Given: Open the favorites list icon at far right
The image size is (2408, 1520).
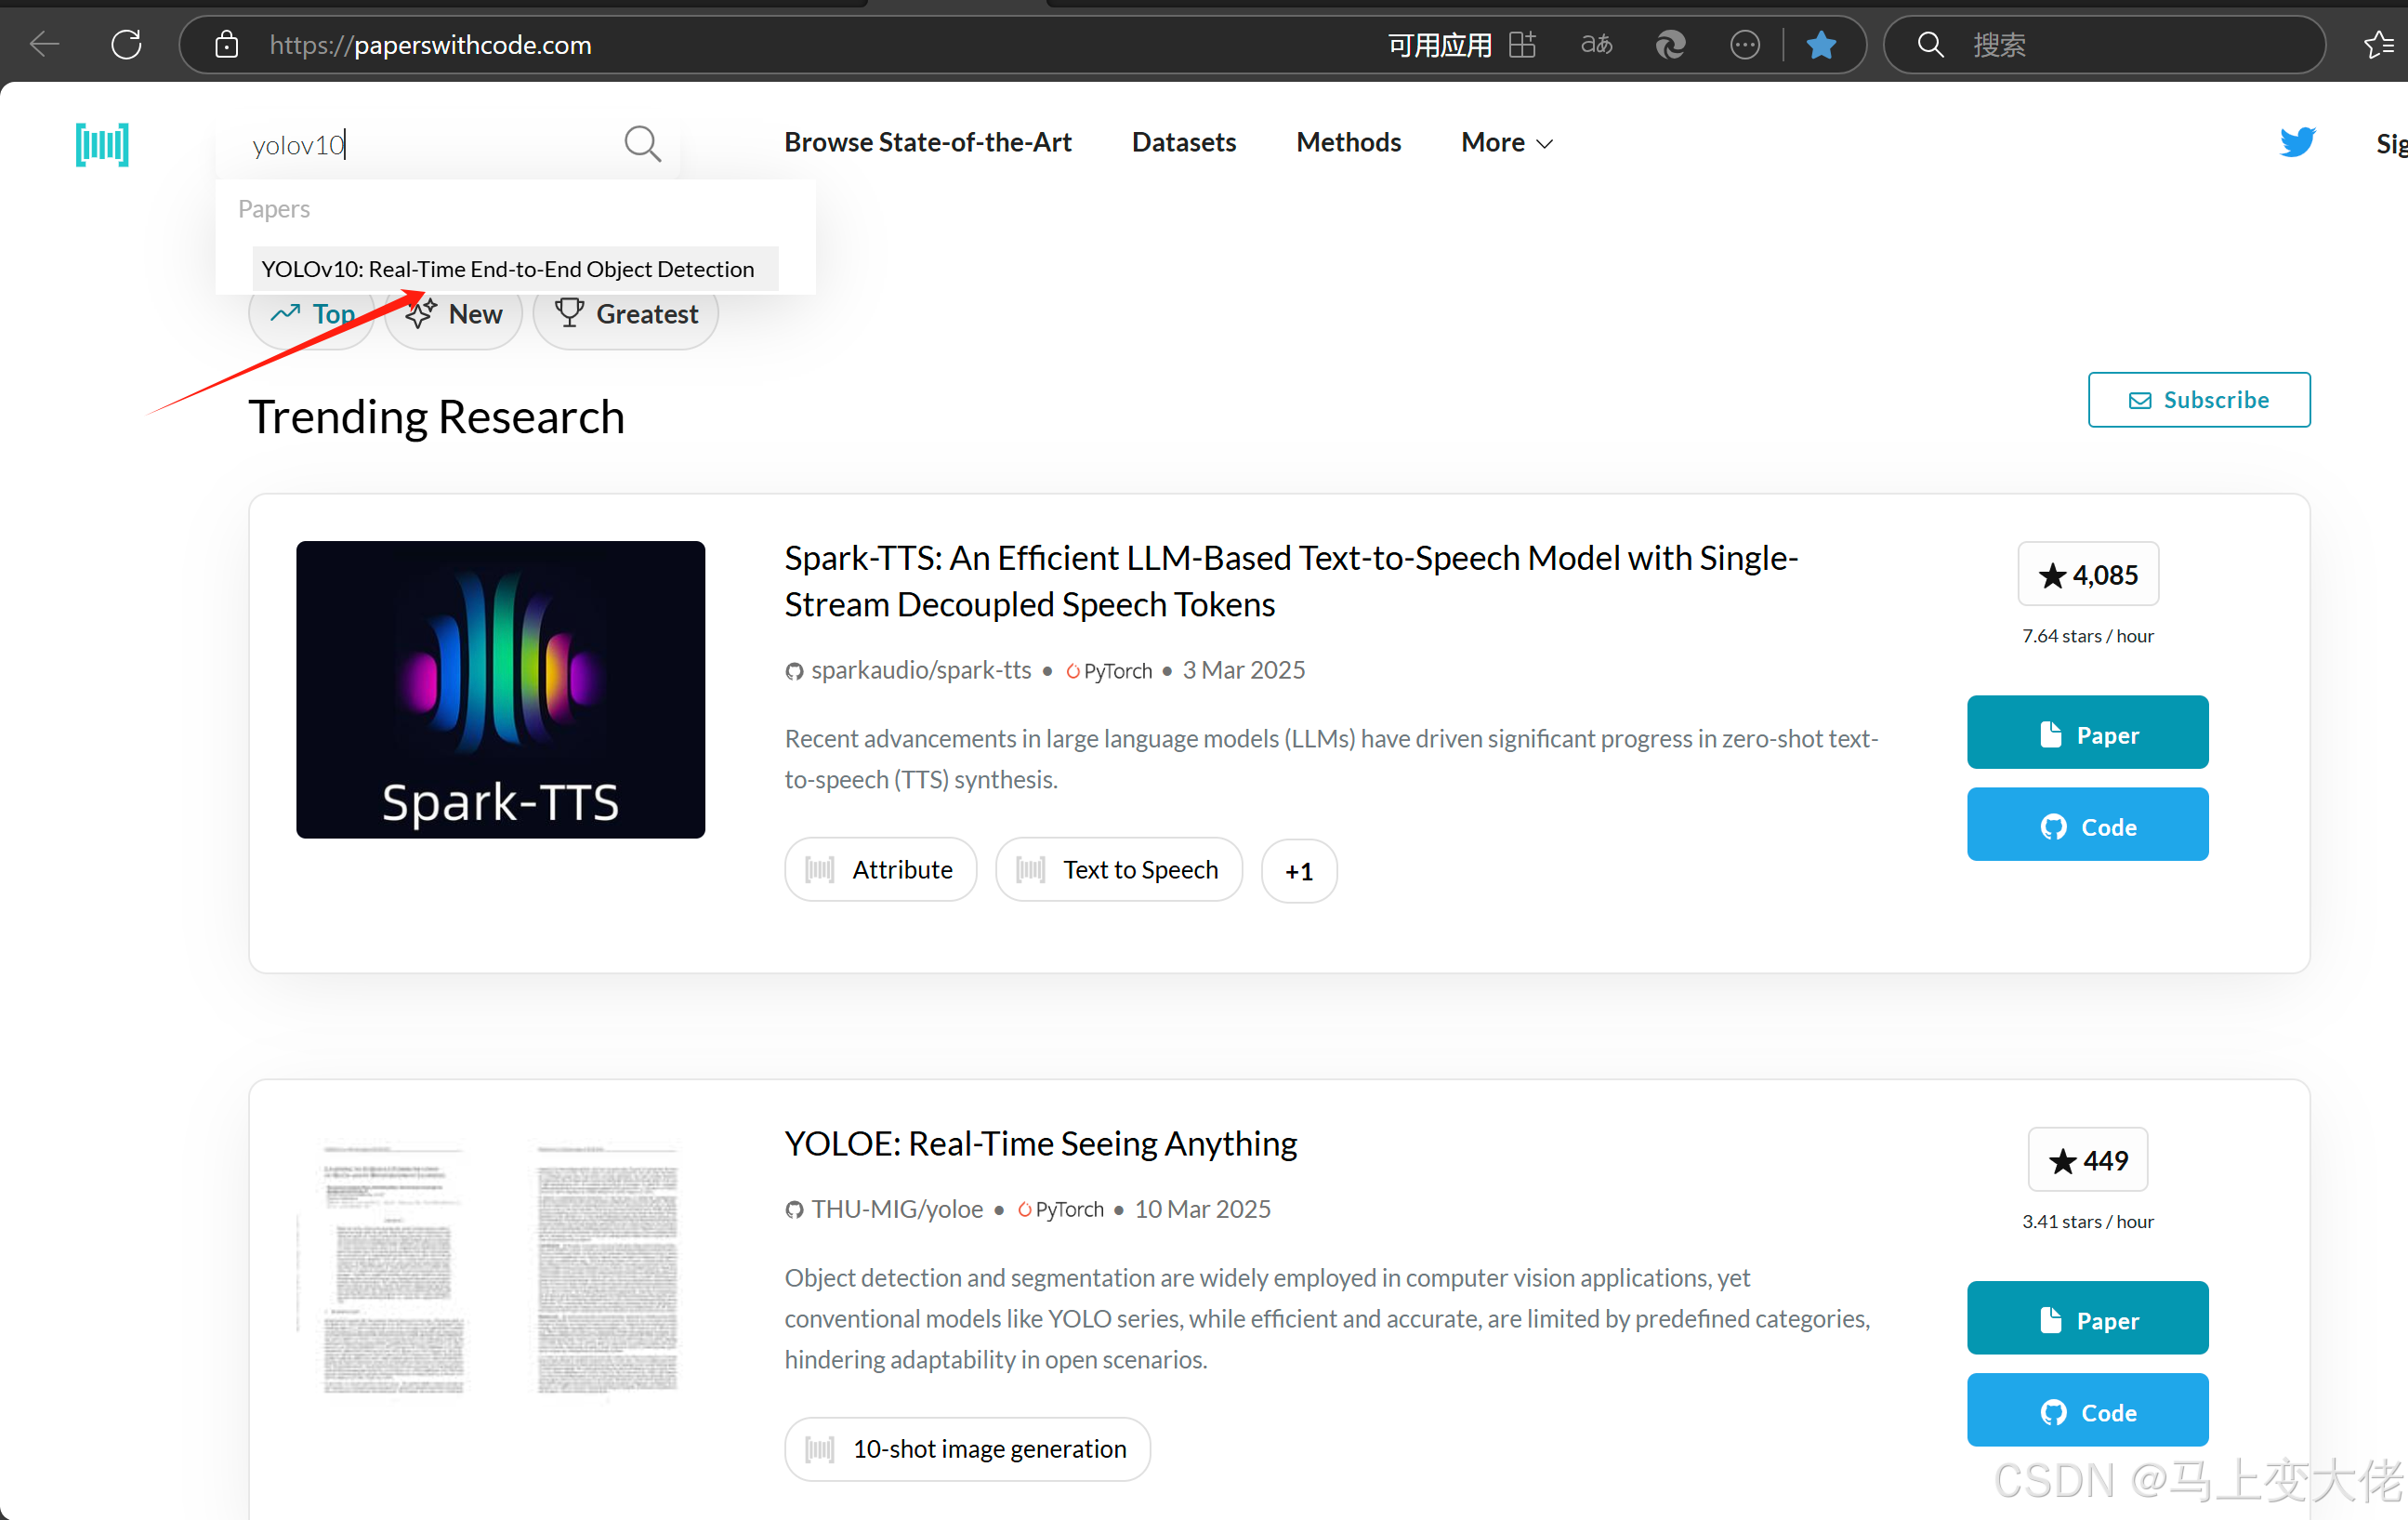Looking at the screenshot, I should [2378, 45].
